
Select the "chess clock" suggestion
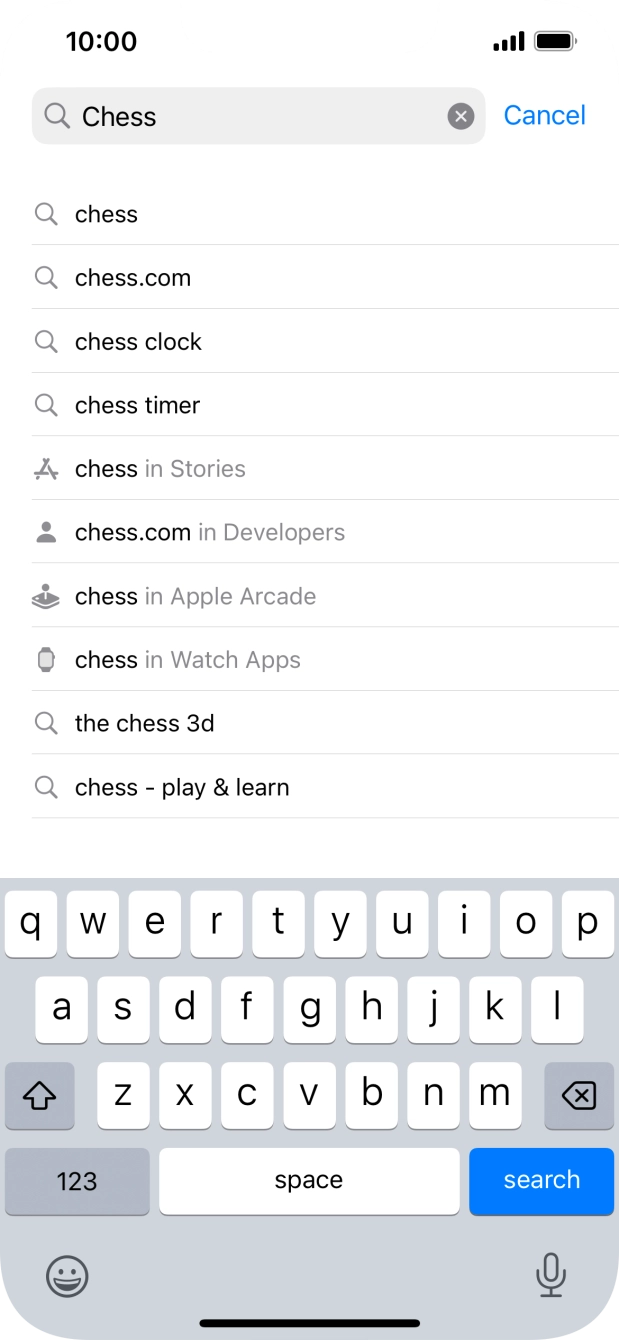tap(138, 341)
